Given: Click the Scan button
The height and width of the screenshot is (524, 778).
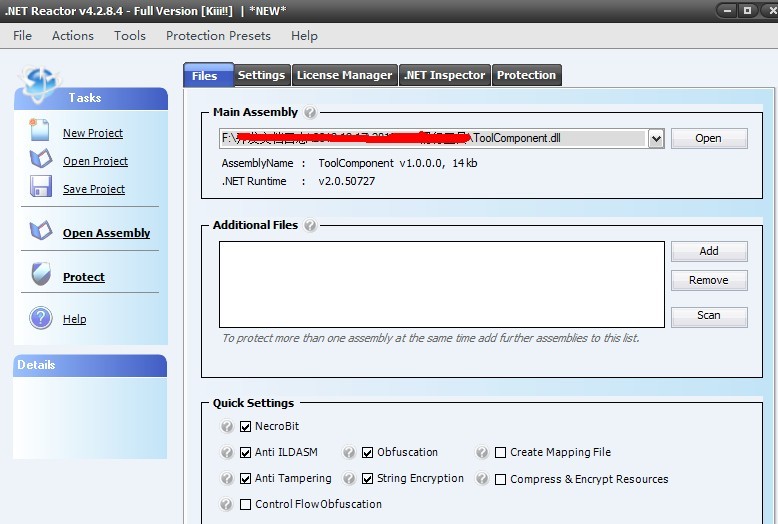Looking at the screenshot, I should pos(709,316).
